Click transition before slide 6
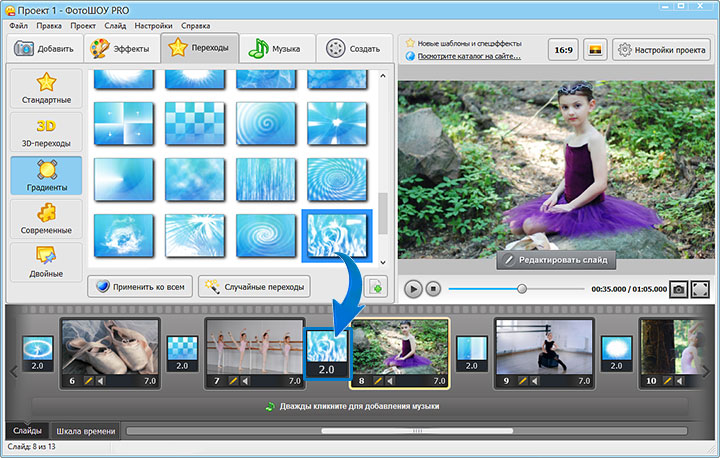This screenshot has width=720, height=458. click(38, 354)
